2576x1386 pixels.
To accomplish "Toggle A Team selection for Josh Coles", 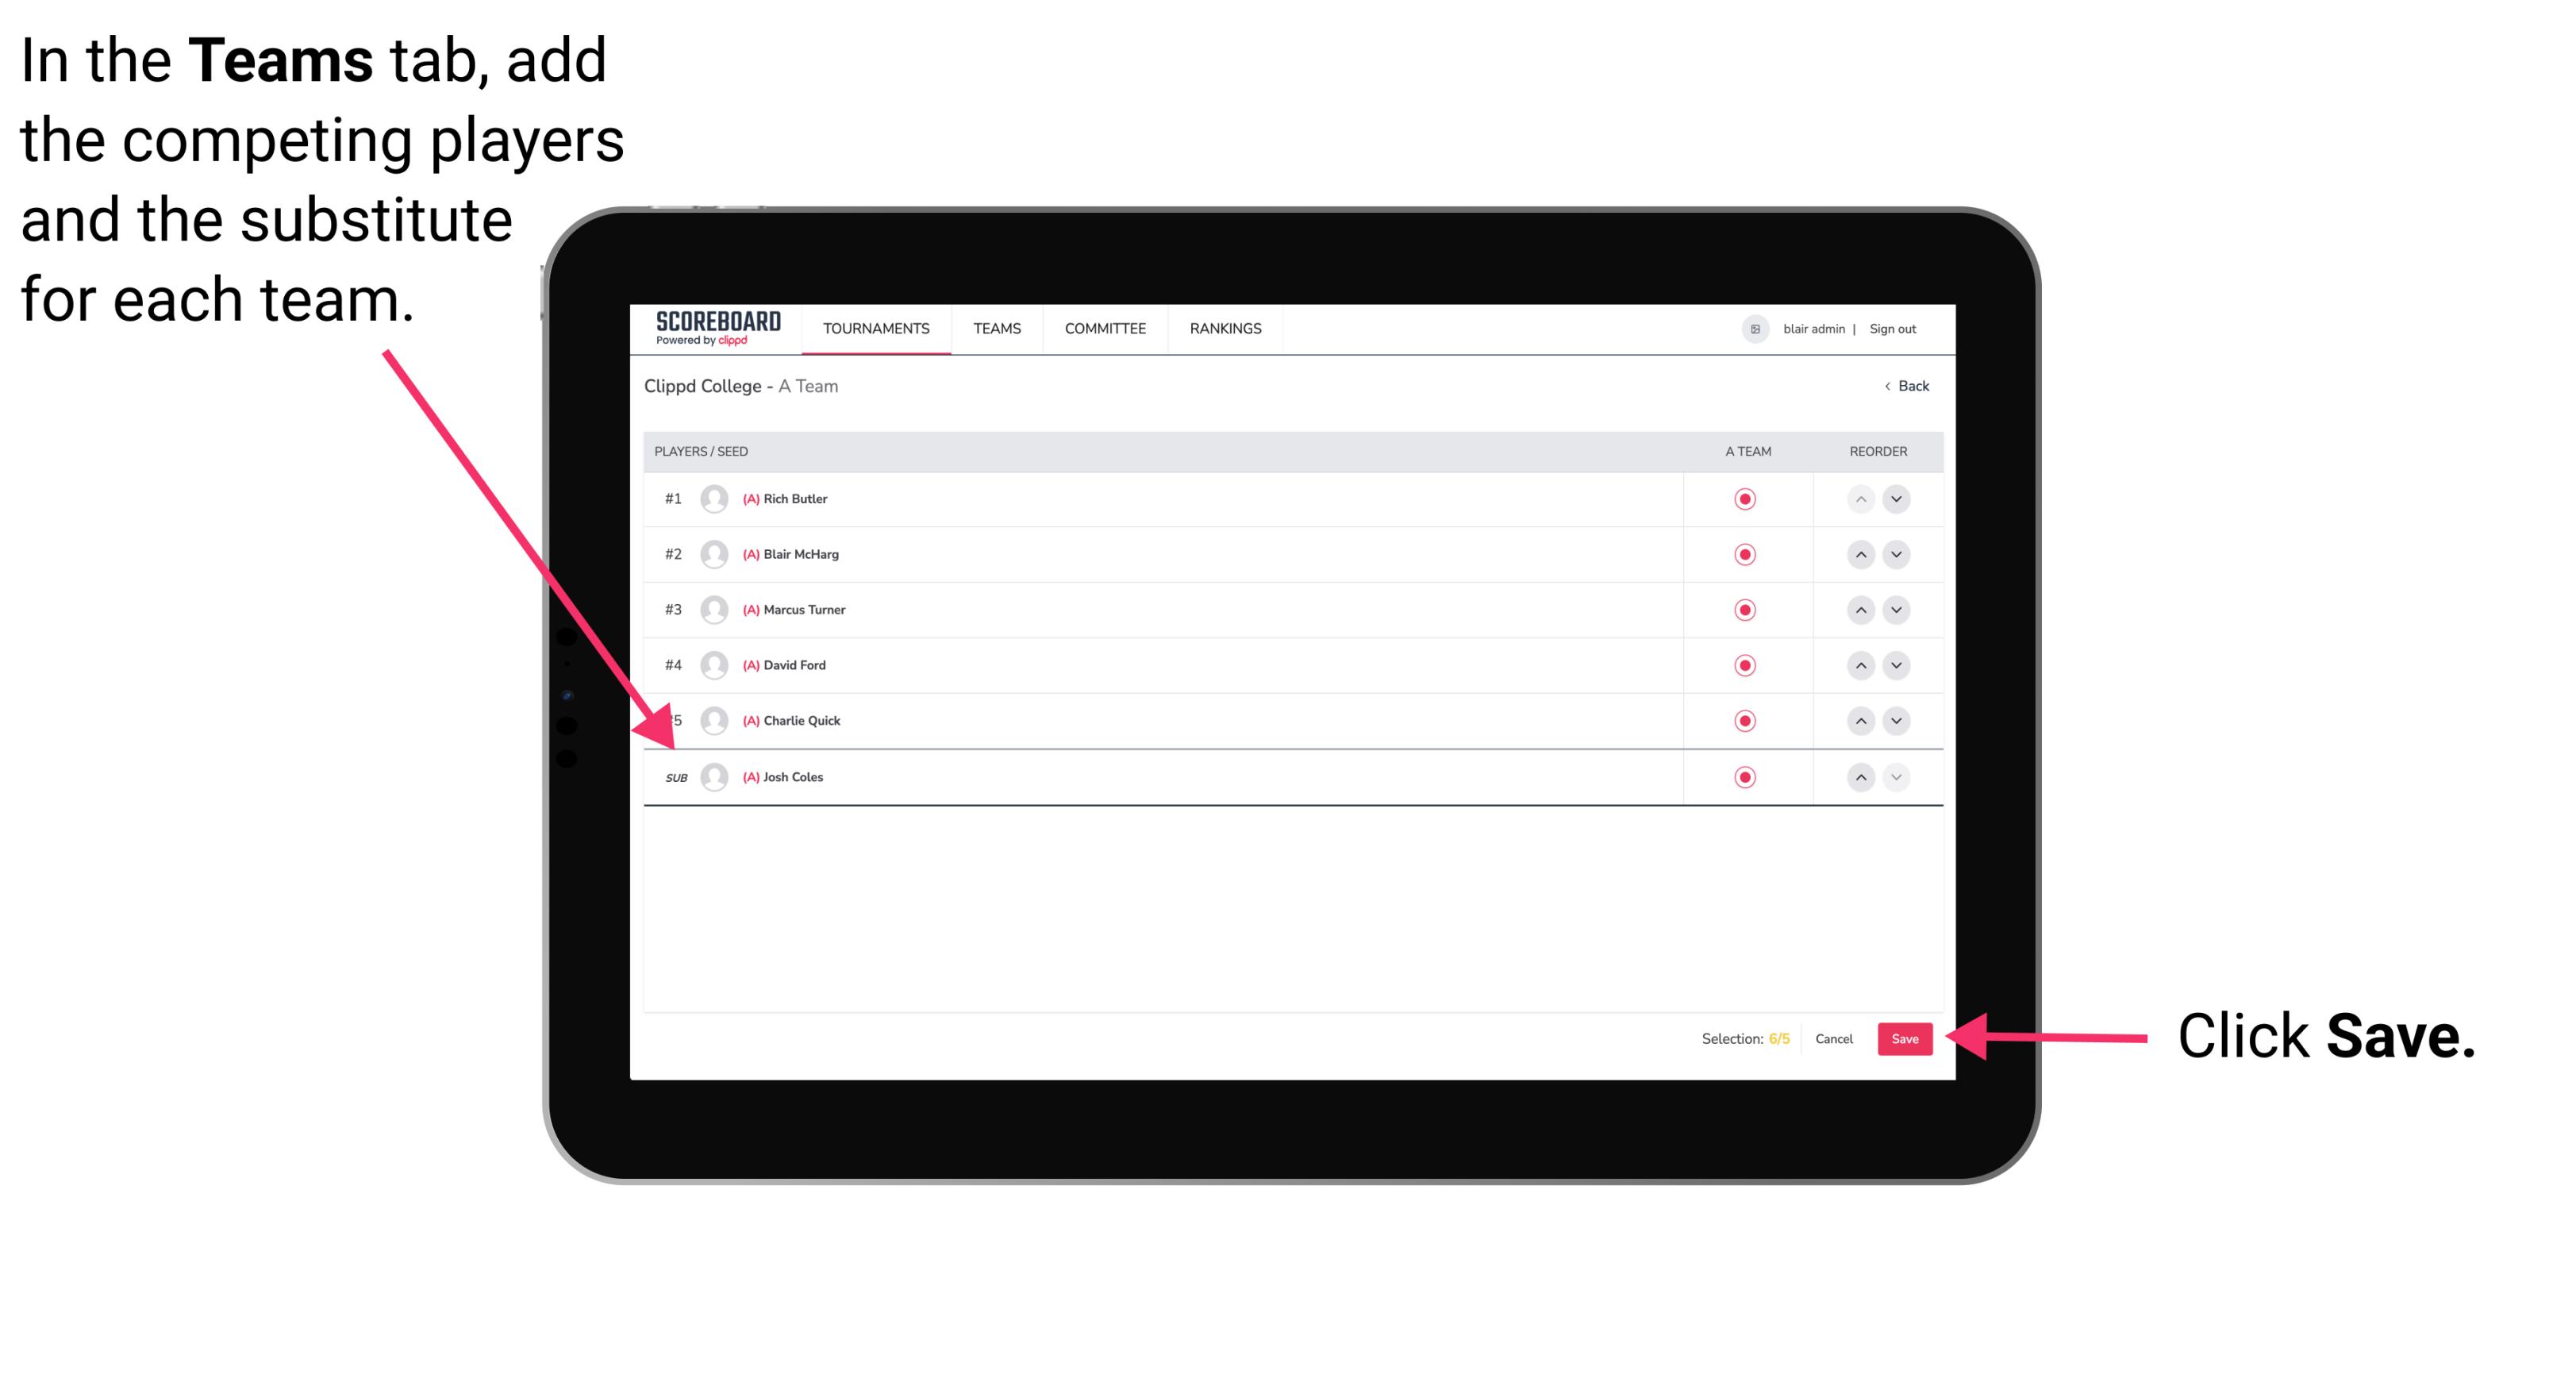I will pyautogui.click(x=1745, y=777).
